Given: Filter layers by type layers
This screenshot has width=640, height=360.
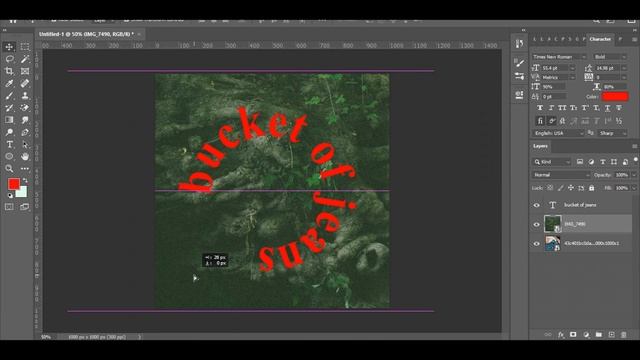Looking at the screenshot, I should point(603,162).
